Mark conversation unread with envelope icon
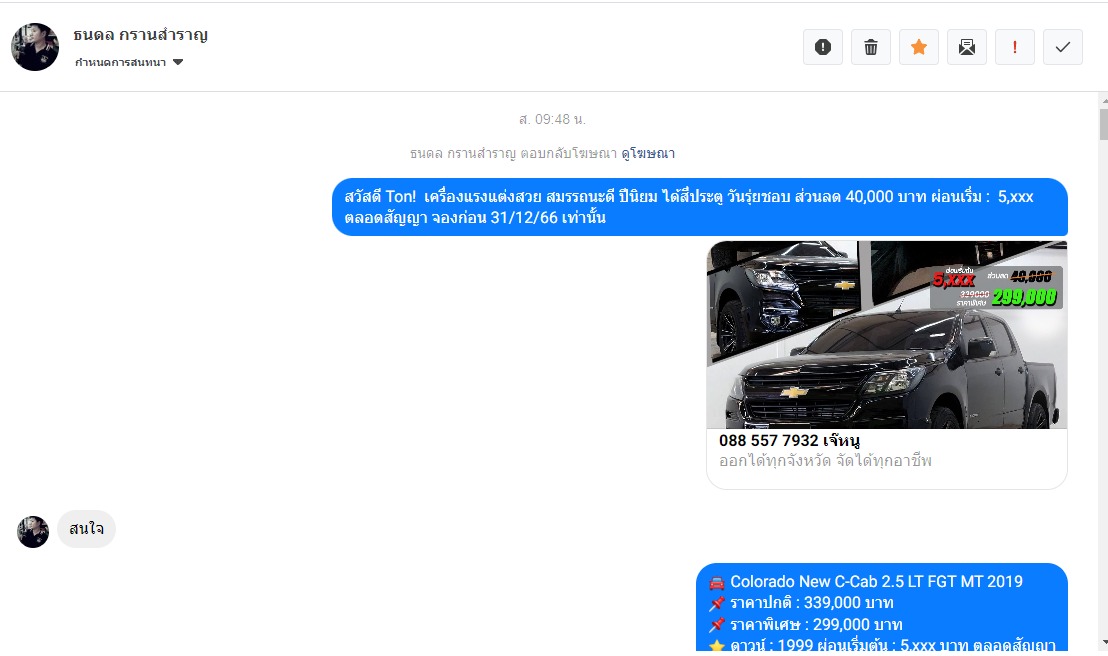This screenshot has width=1108, height=656. tap(967, 47)
